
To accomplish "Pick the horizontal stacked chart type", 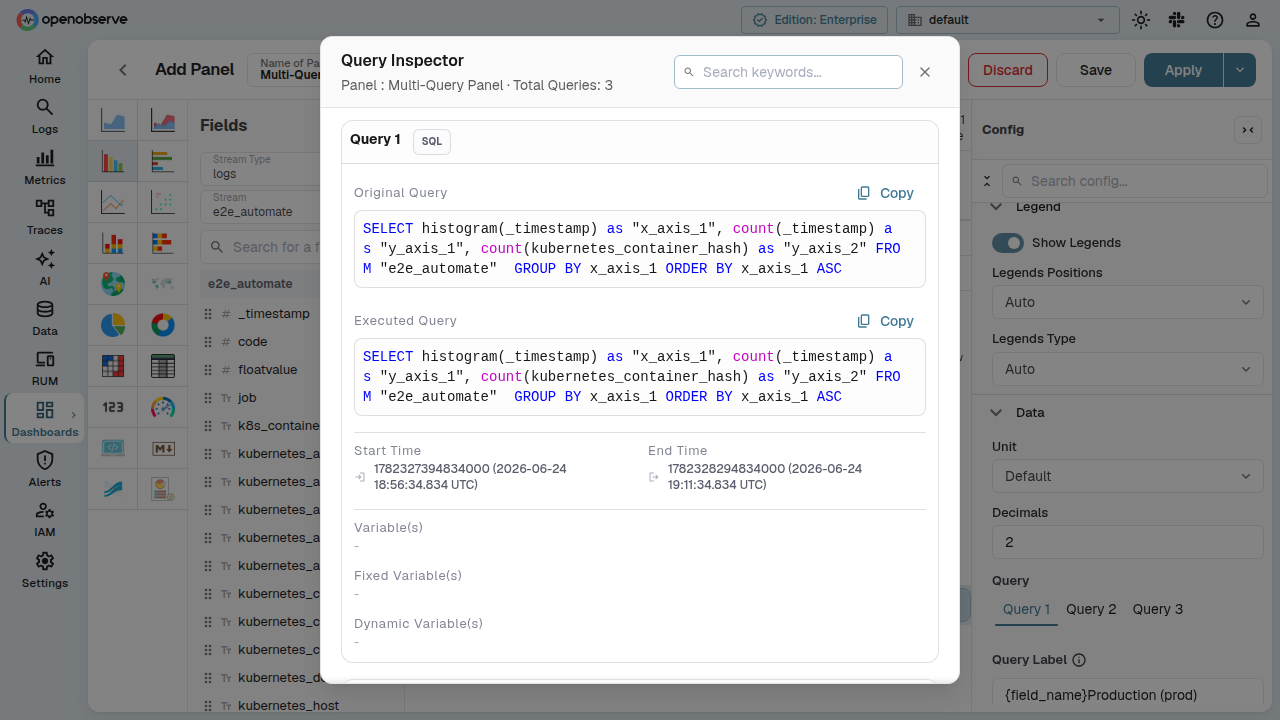I will tap(163, 243).
